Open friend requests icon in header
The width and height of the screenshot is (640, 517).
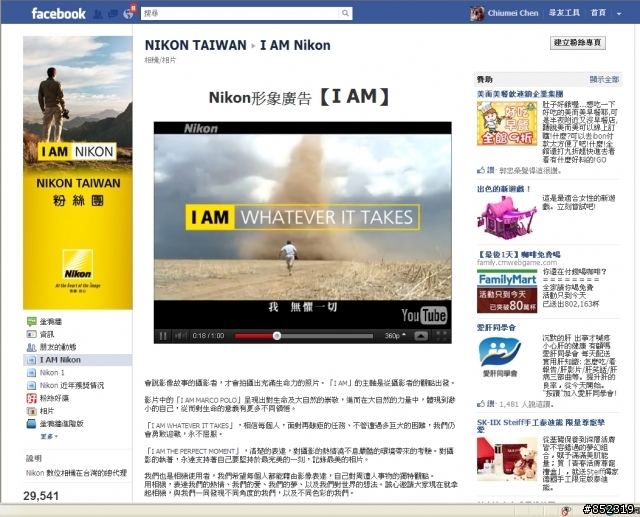click(98, 14)
